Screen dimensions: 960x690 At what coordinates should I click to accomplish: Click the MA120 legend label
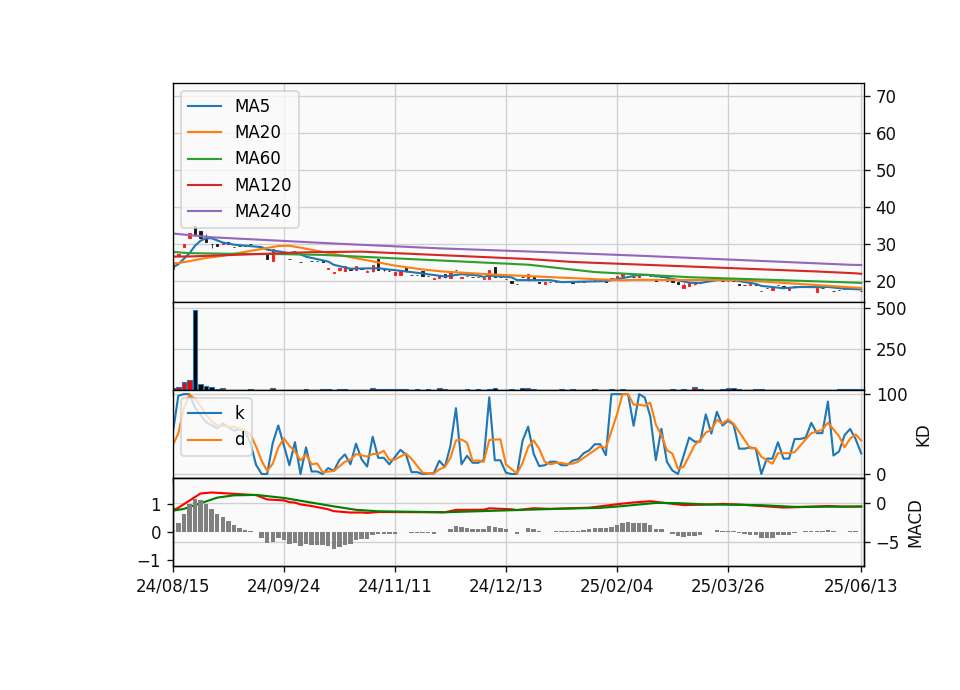(x=263, y=185)
